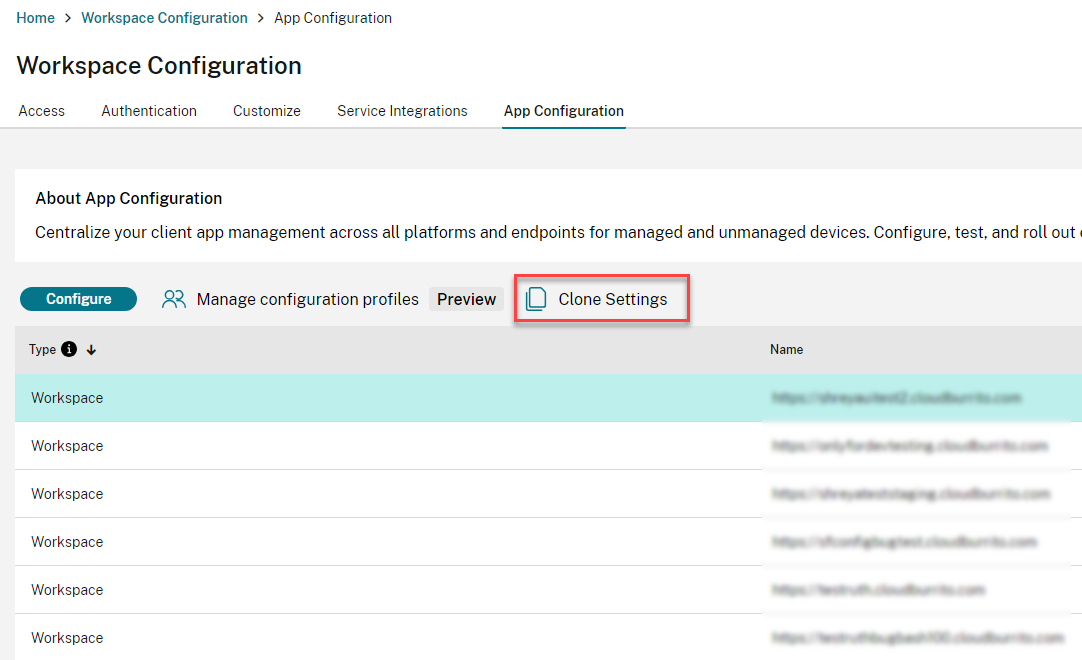Open the Authentication tab
This screenshot has height=660, width=1082.
[149, 111]
